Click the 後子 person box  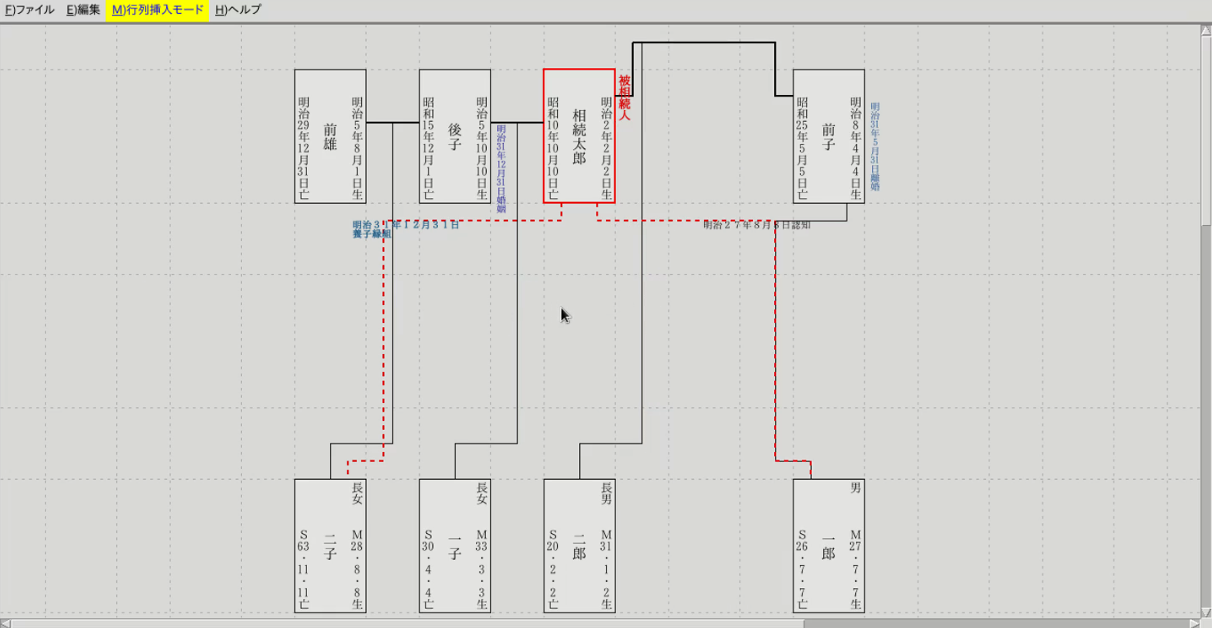(455, 136)
